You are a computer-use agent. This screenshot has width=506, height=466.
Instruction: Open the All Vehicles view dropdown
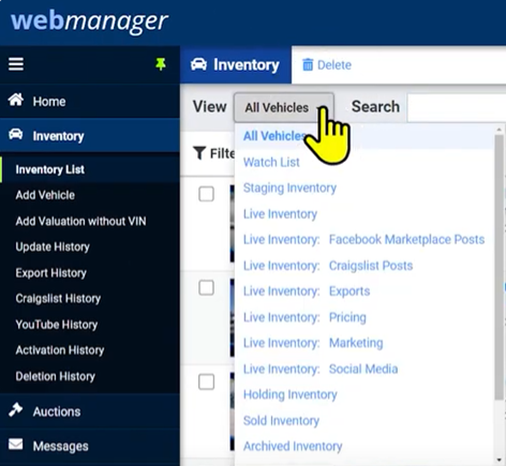(x=284, y=107)
